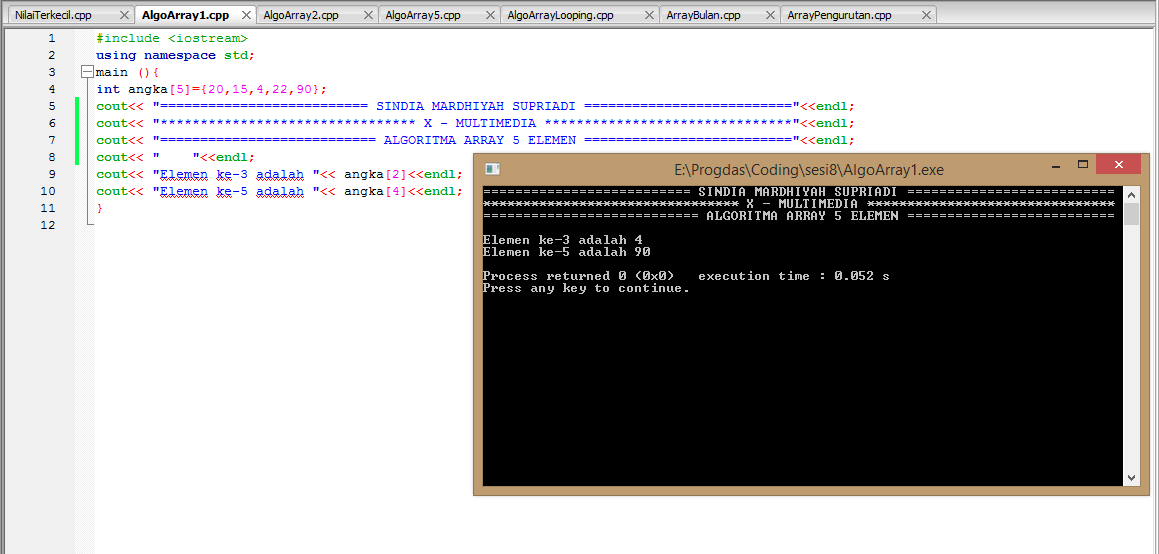1159x554 pixels.
Task: Close the ArrayBulan.cpp tab
Action: (769, 16)
